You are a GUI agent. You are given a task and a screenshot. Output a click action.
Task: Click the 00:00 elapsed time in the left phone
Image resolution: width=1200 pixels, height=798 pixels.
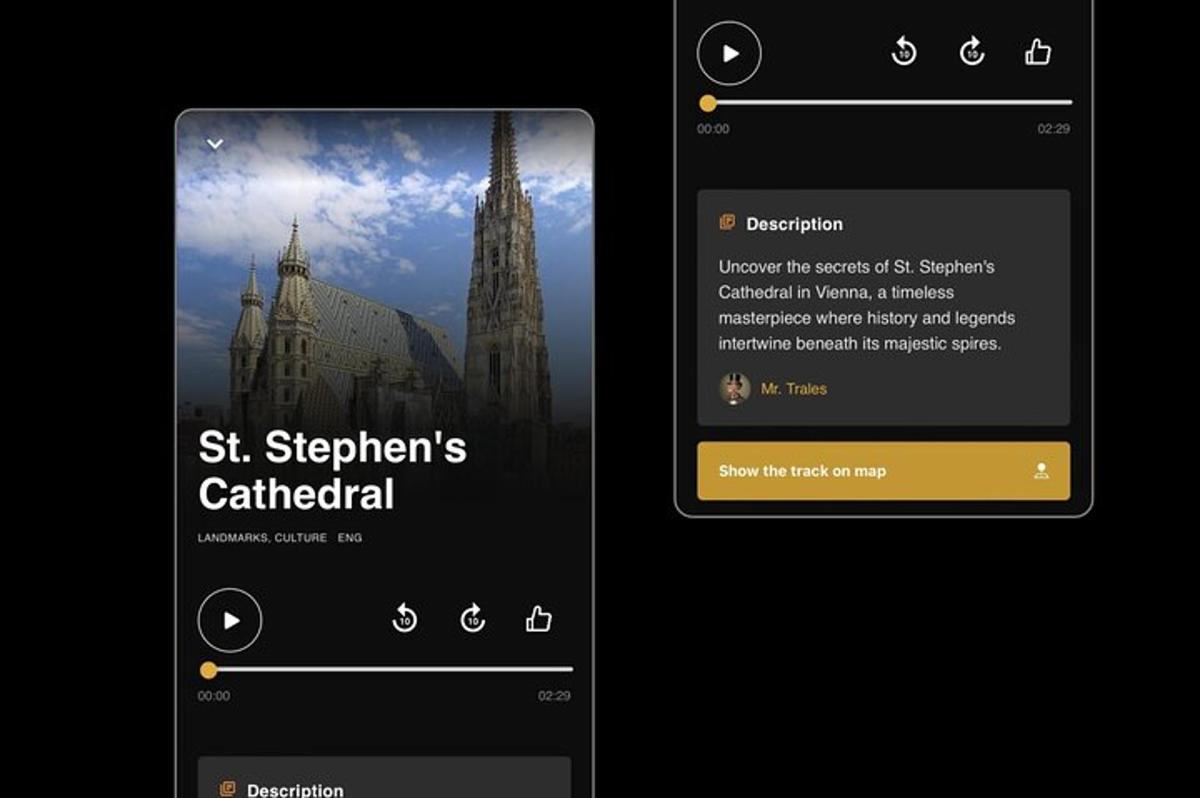214,696
